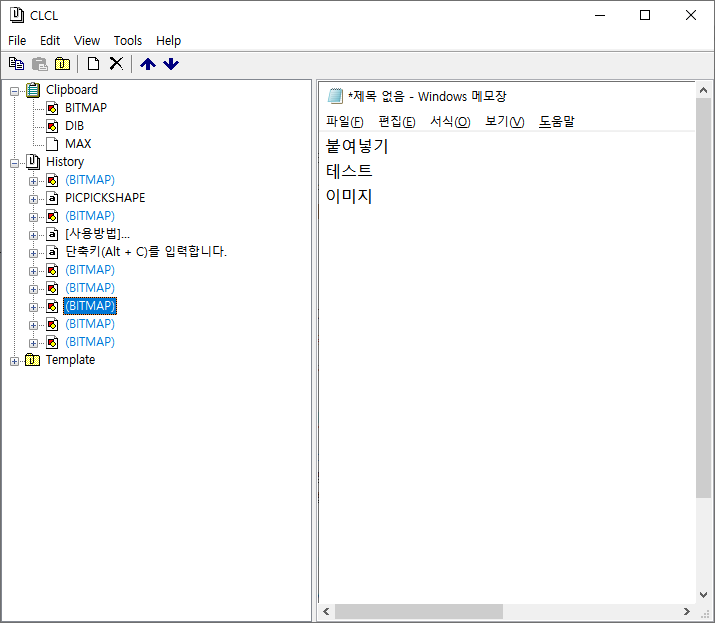
Task: Collapse the Clipboard tree node
Action: (15, 91)
